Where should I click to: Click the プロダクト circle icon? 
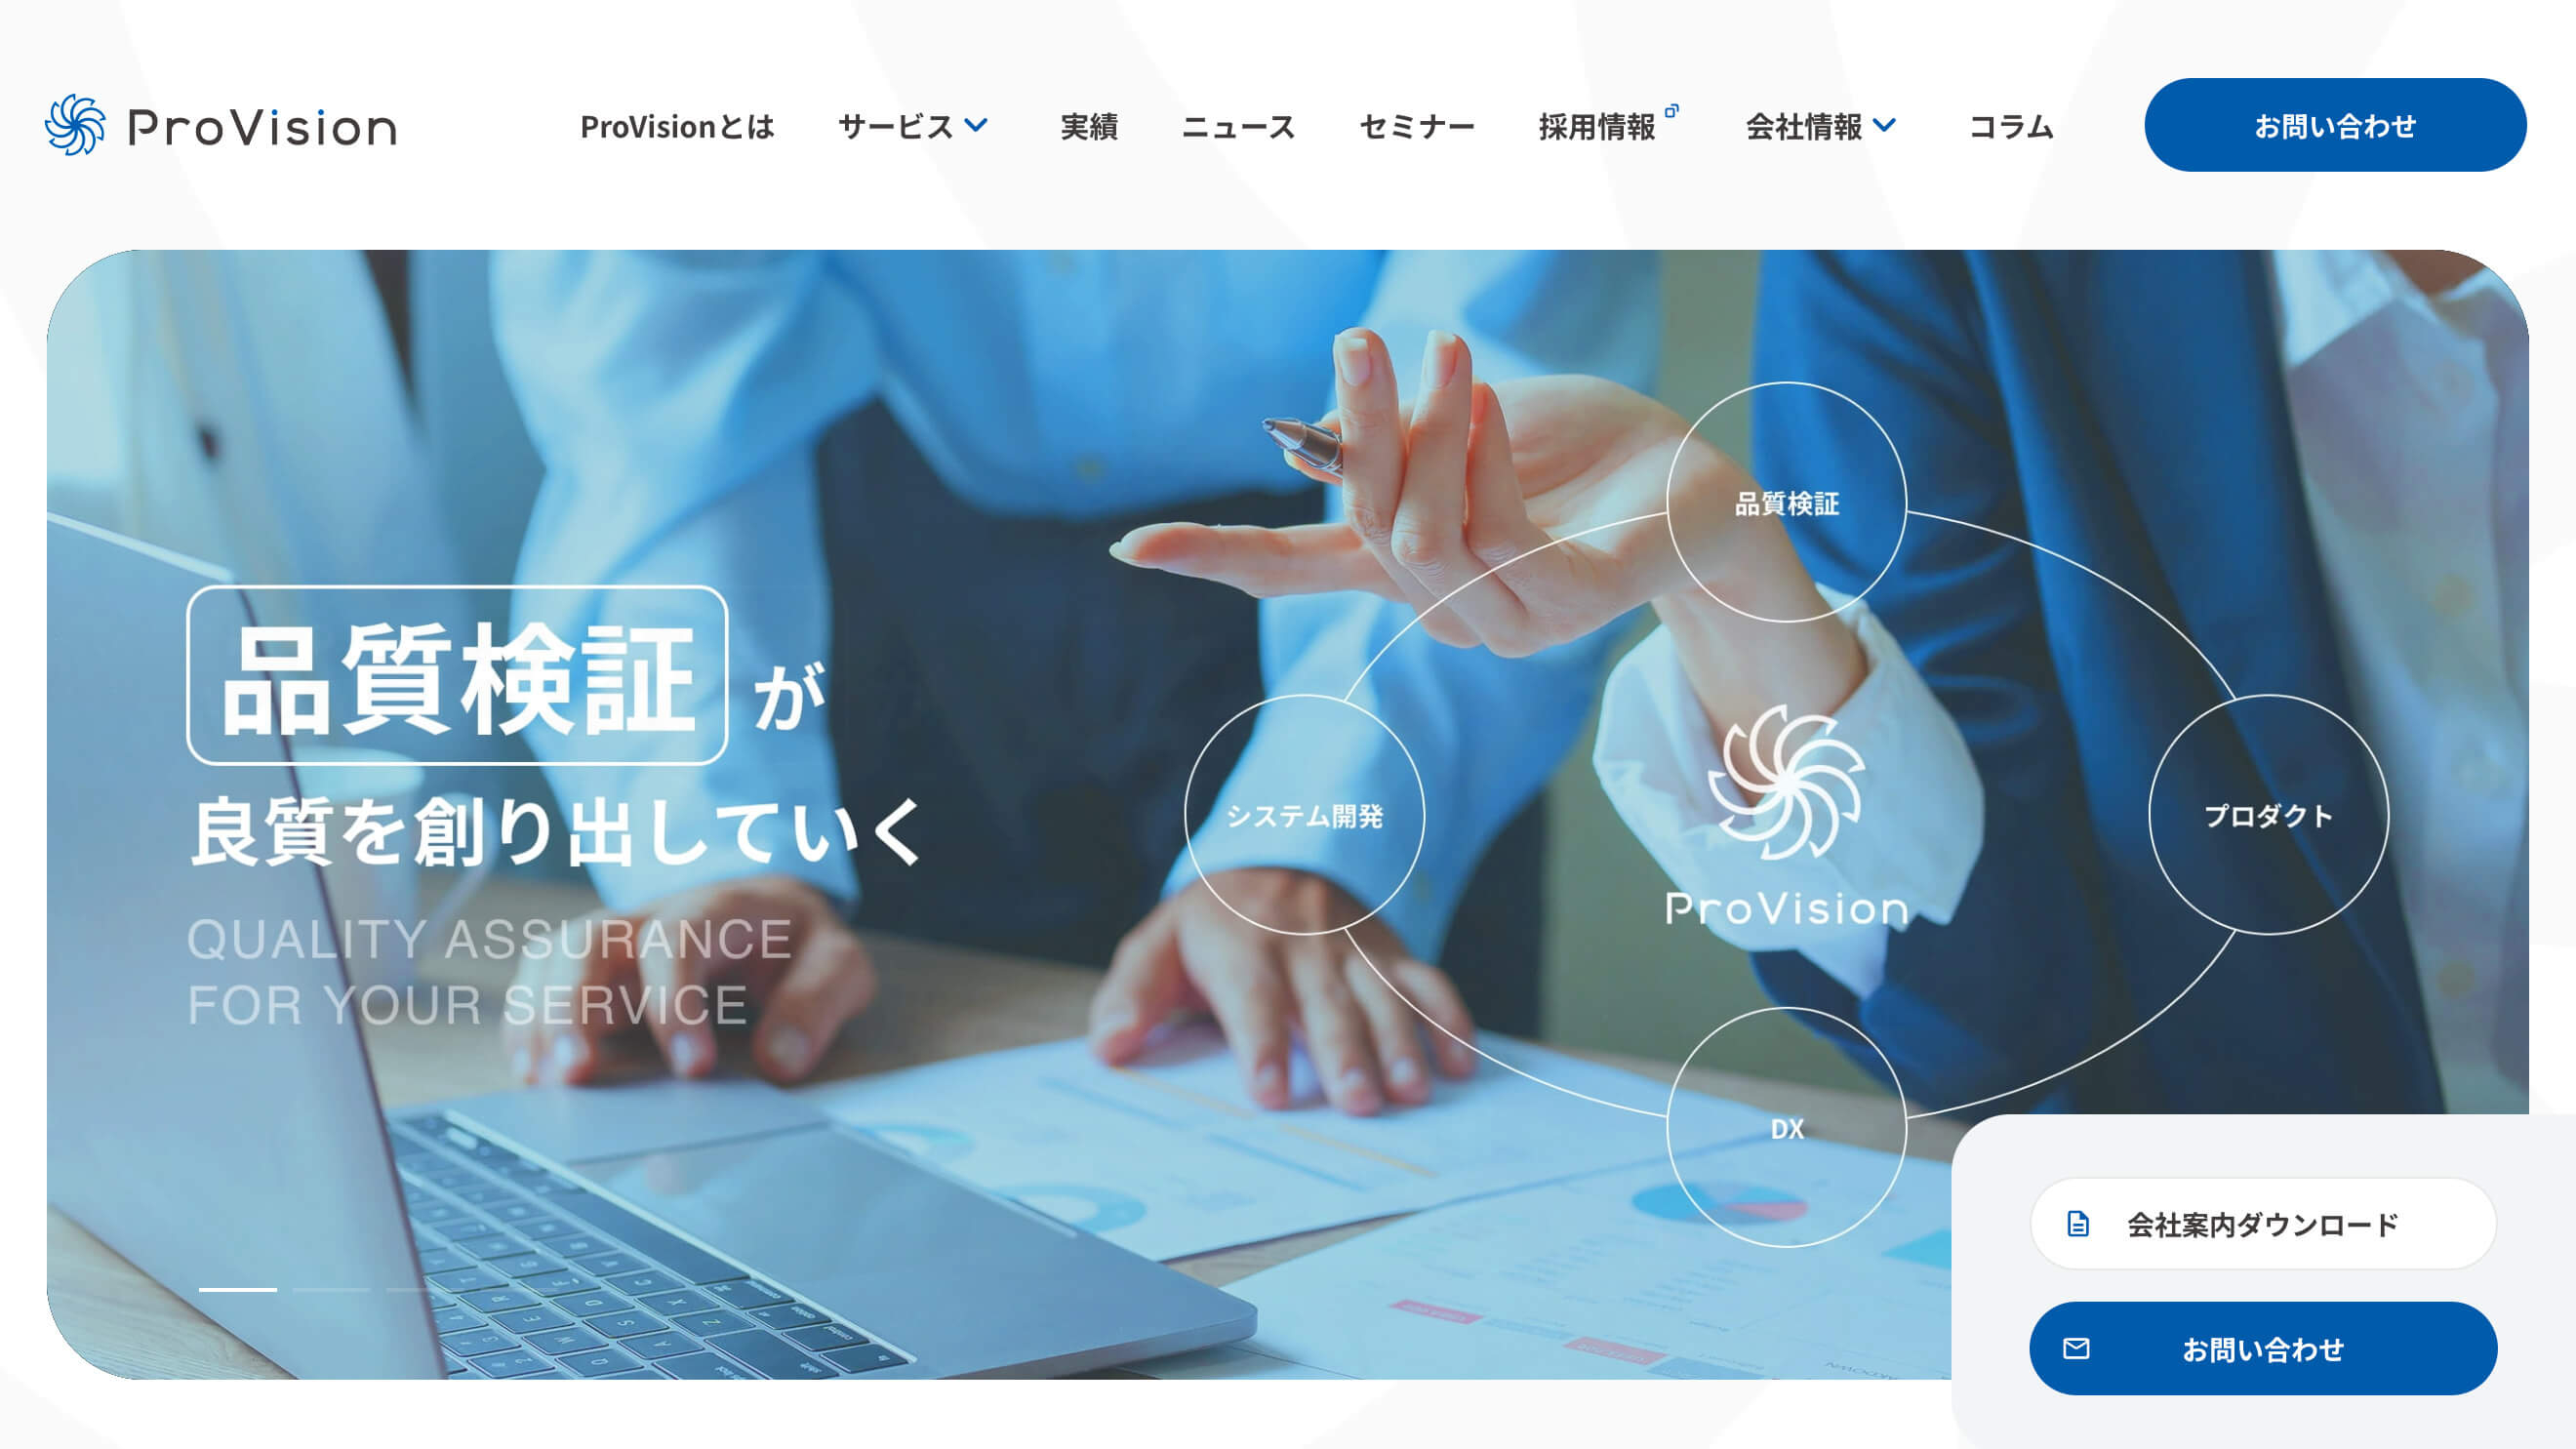[2267, 816]
